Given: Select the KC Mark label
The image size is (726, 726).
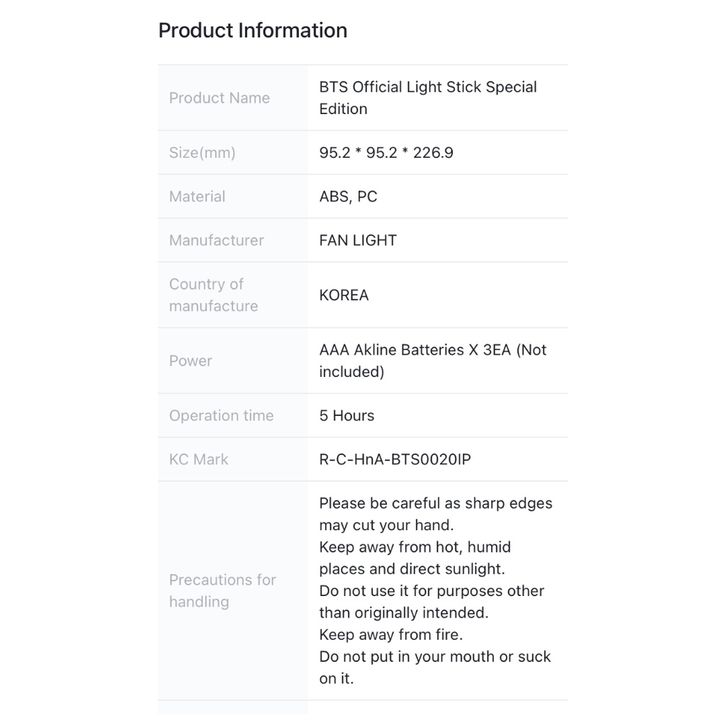Looking at the screenshot, I should [x=198, y=459].
